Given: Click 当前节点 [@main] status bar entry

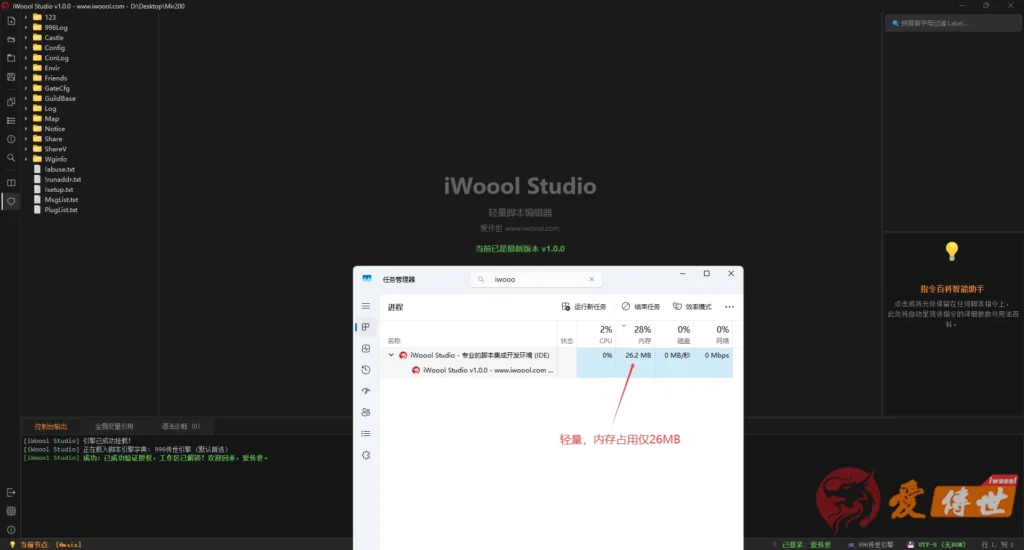Looking at the screenshot, I should [45, 545].
